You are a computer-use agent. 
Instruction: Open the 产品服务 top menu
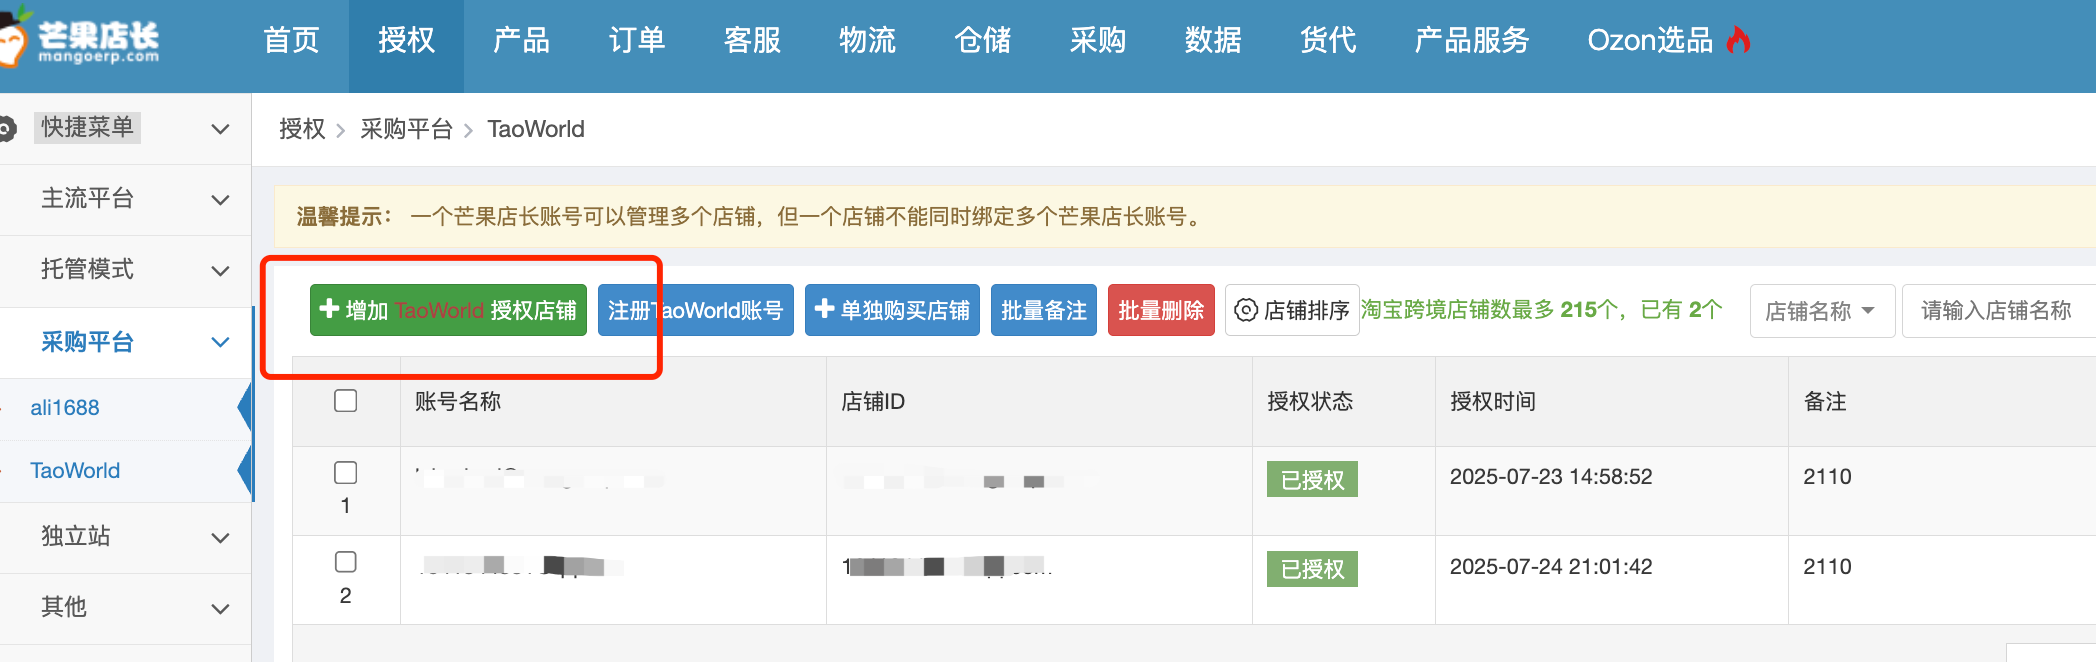pos(1472,40)
